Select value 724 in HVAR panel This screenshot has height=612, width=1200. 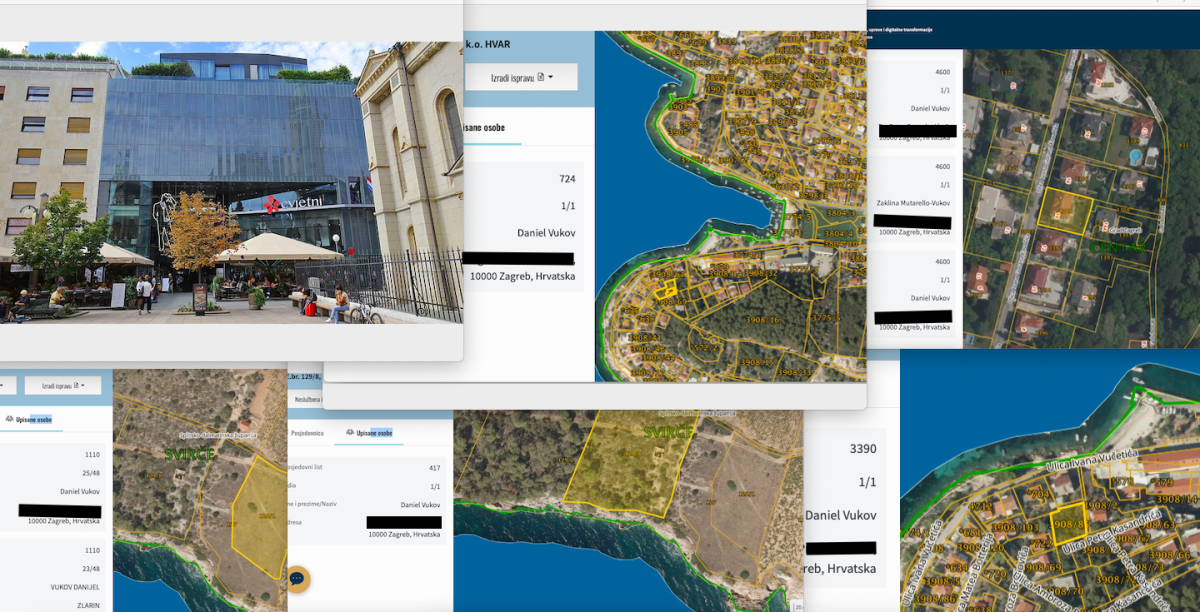coord(567,179)
